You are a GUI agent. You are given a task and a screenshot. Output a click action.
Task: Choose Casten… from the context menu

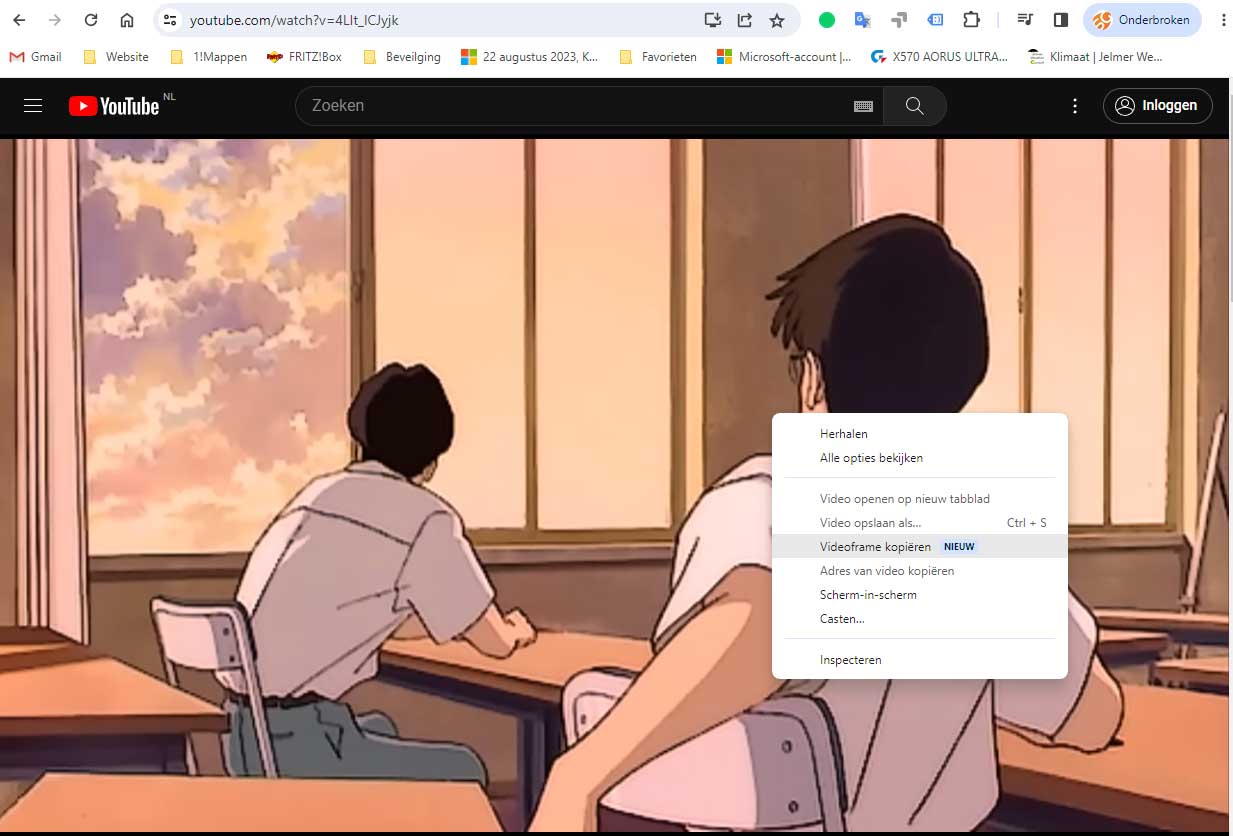click(x=920, y=619)
